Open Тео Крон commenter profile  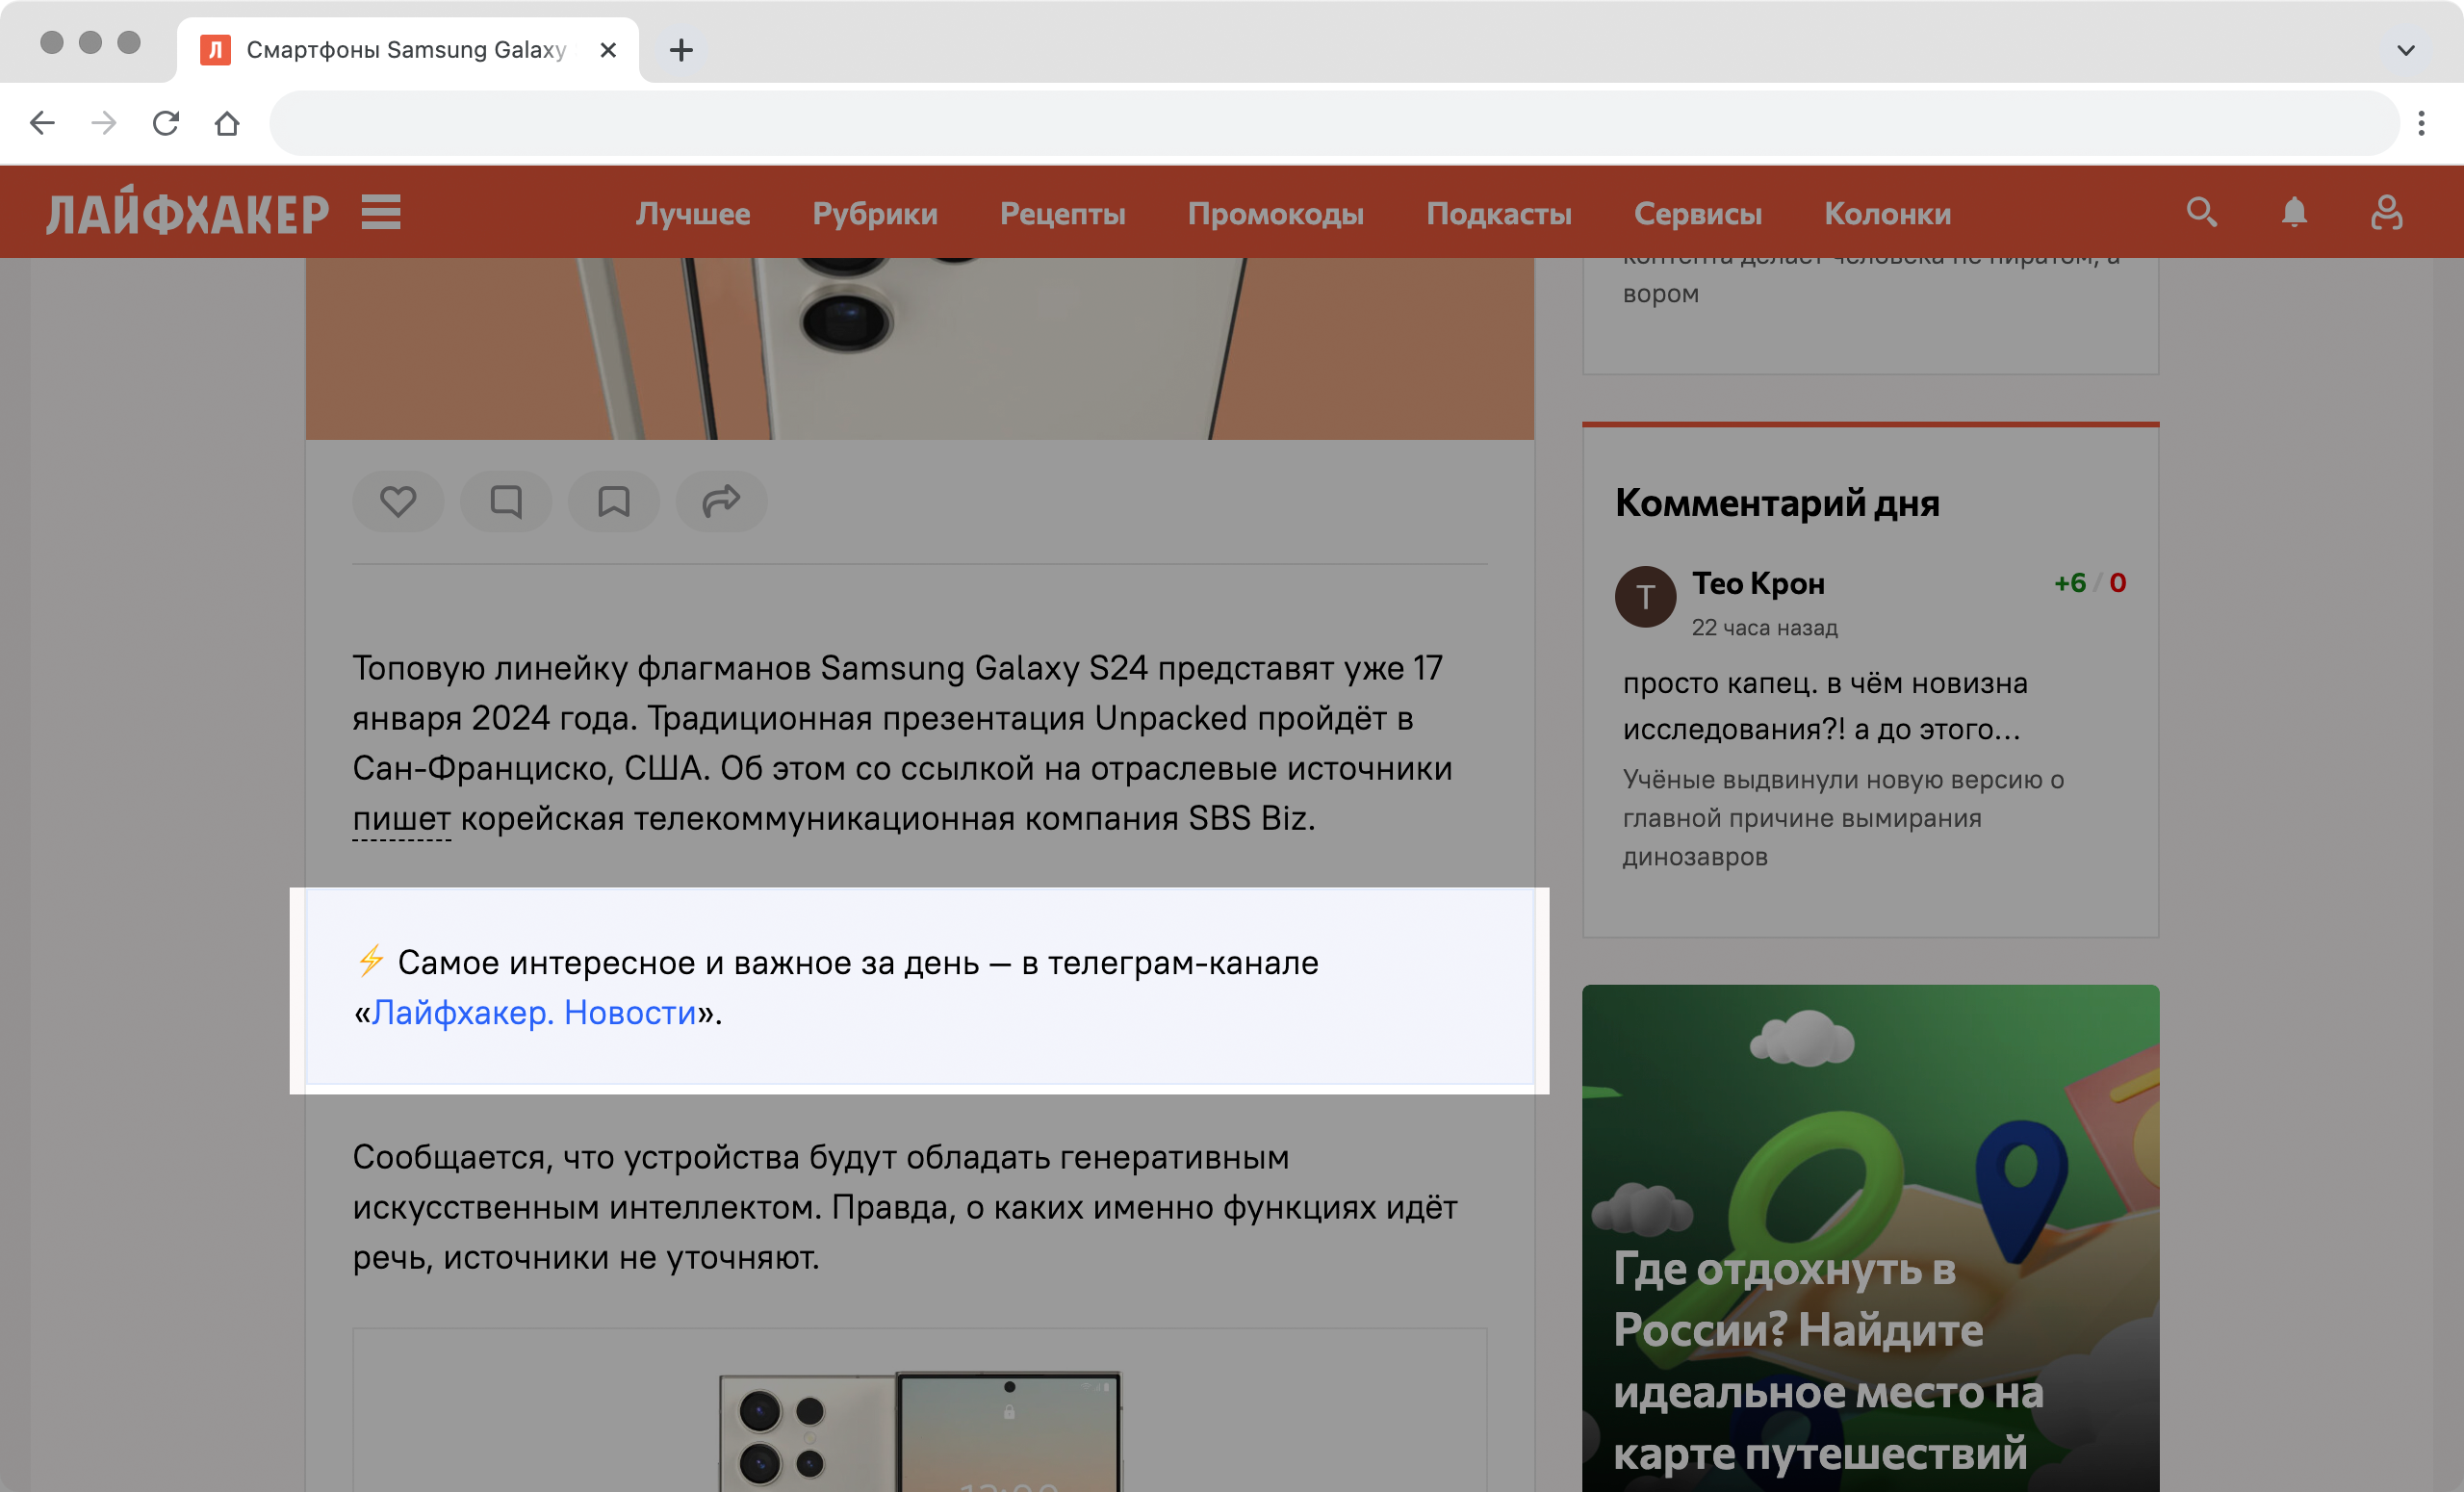[1758, 583]
